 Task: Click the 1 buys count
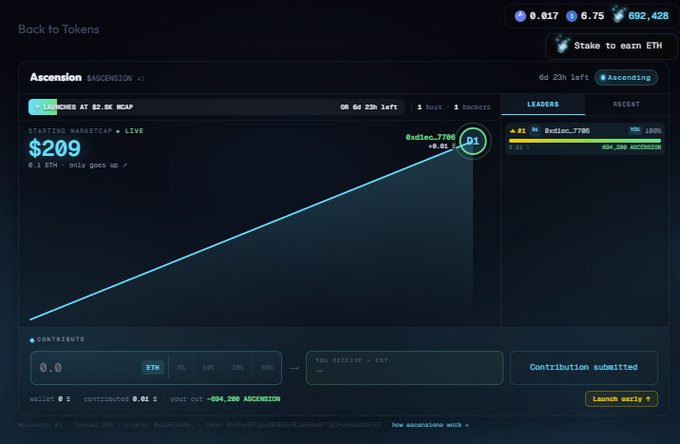(x=429, y=107)
